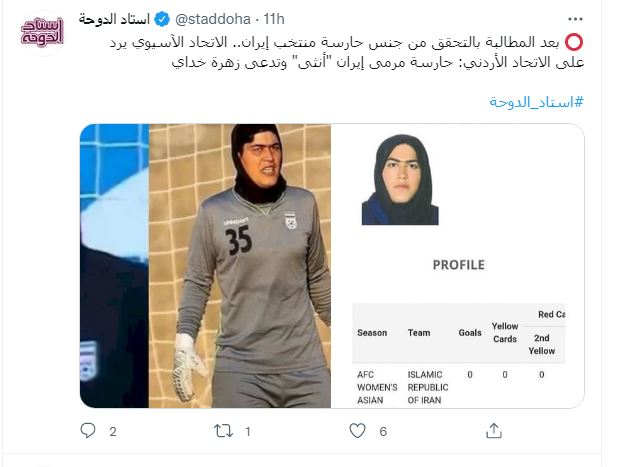Click the like count 6
Screen dimensions: 622x467
[x=383, y=432]
